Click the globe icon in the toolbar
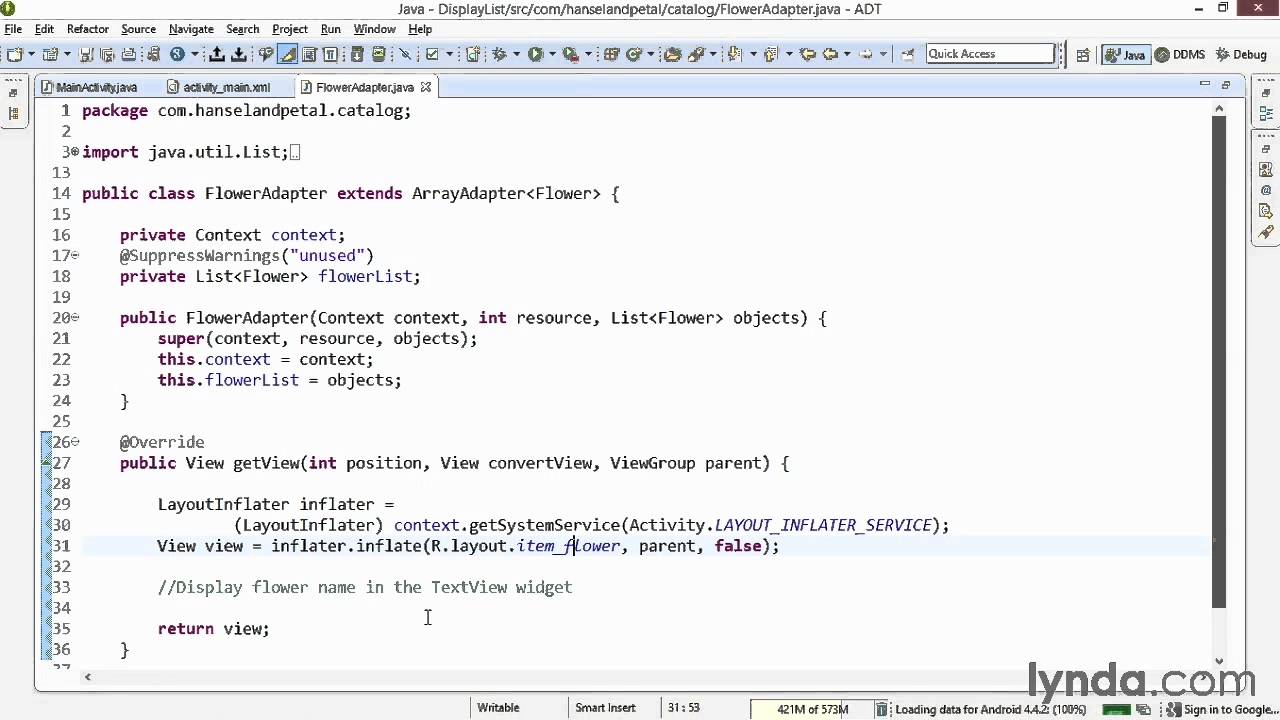The width and height of the screenshot is (1280, 720). [178, 54]
